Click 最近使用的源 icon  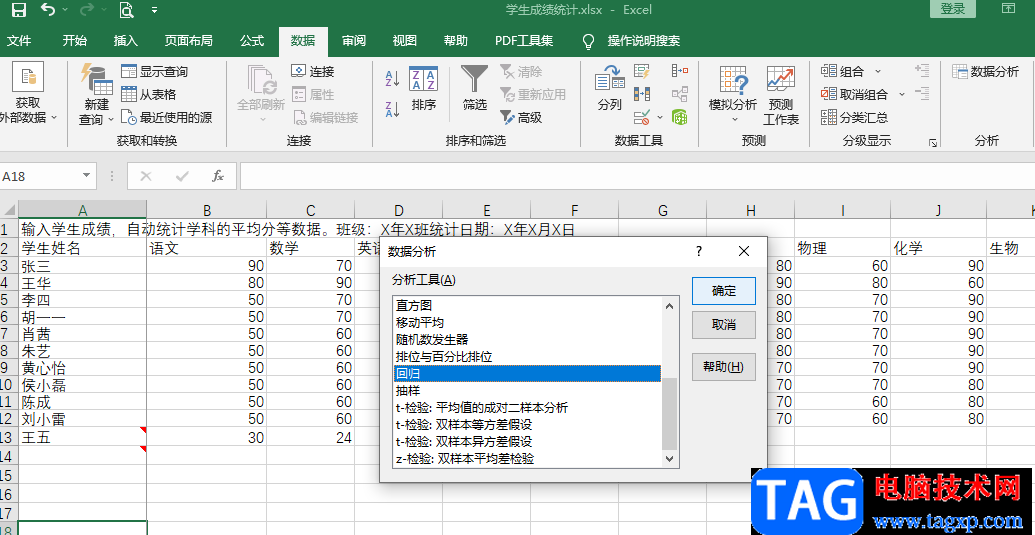point(129,118)
